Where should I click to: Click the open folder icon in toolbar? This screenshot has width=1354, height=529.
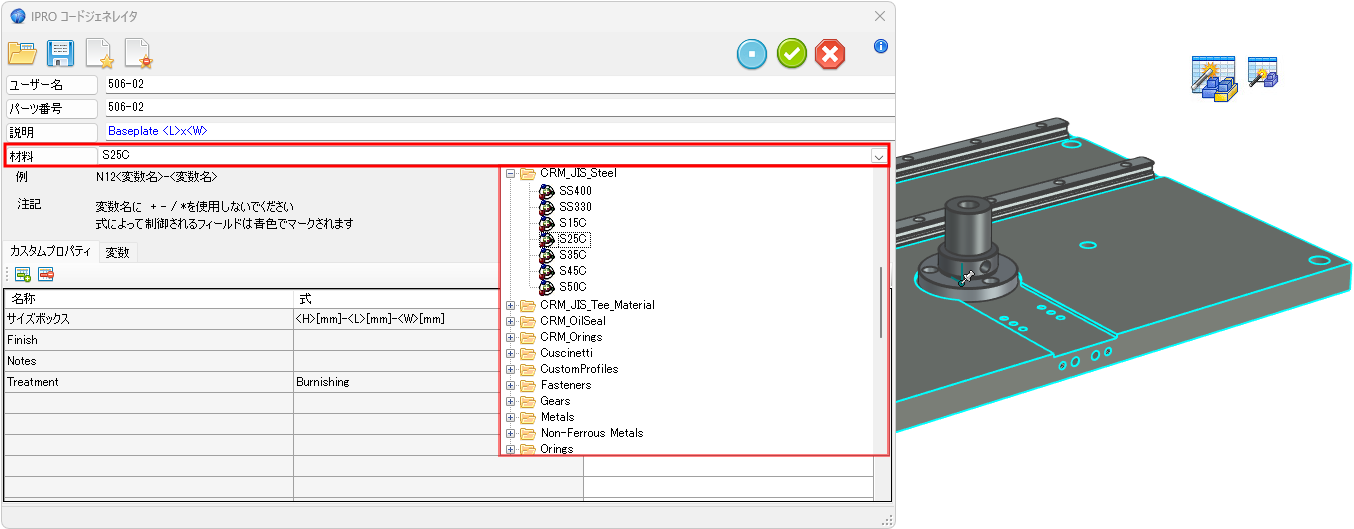coord(22,53)
